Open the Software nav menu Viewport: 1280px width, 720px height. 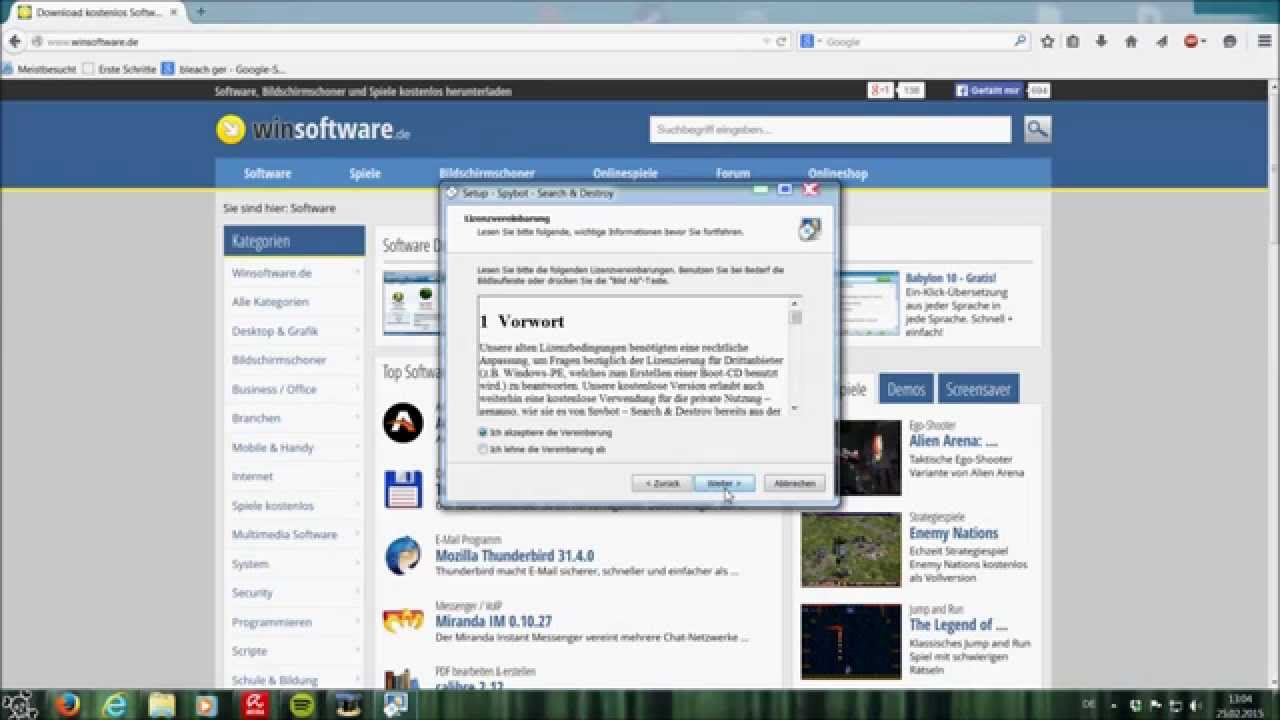coord(267,173)
